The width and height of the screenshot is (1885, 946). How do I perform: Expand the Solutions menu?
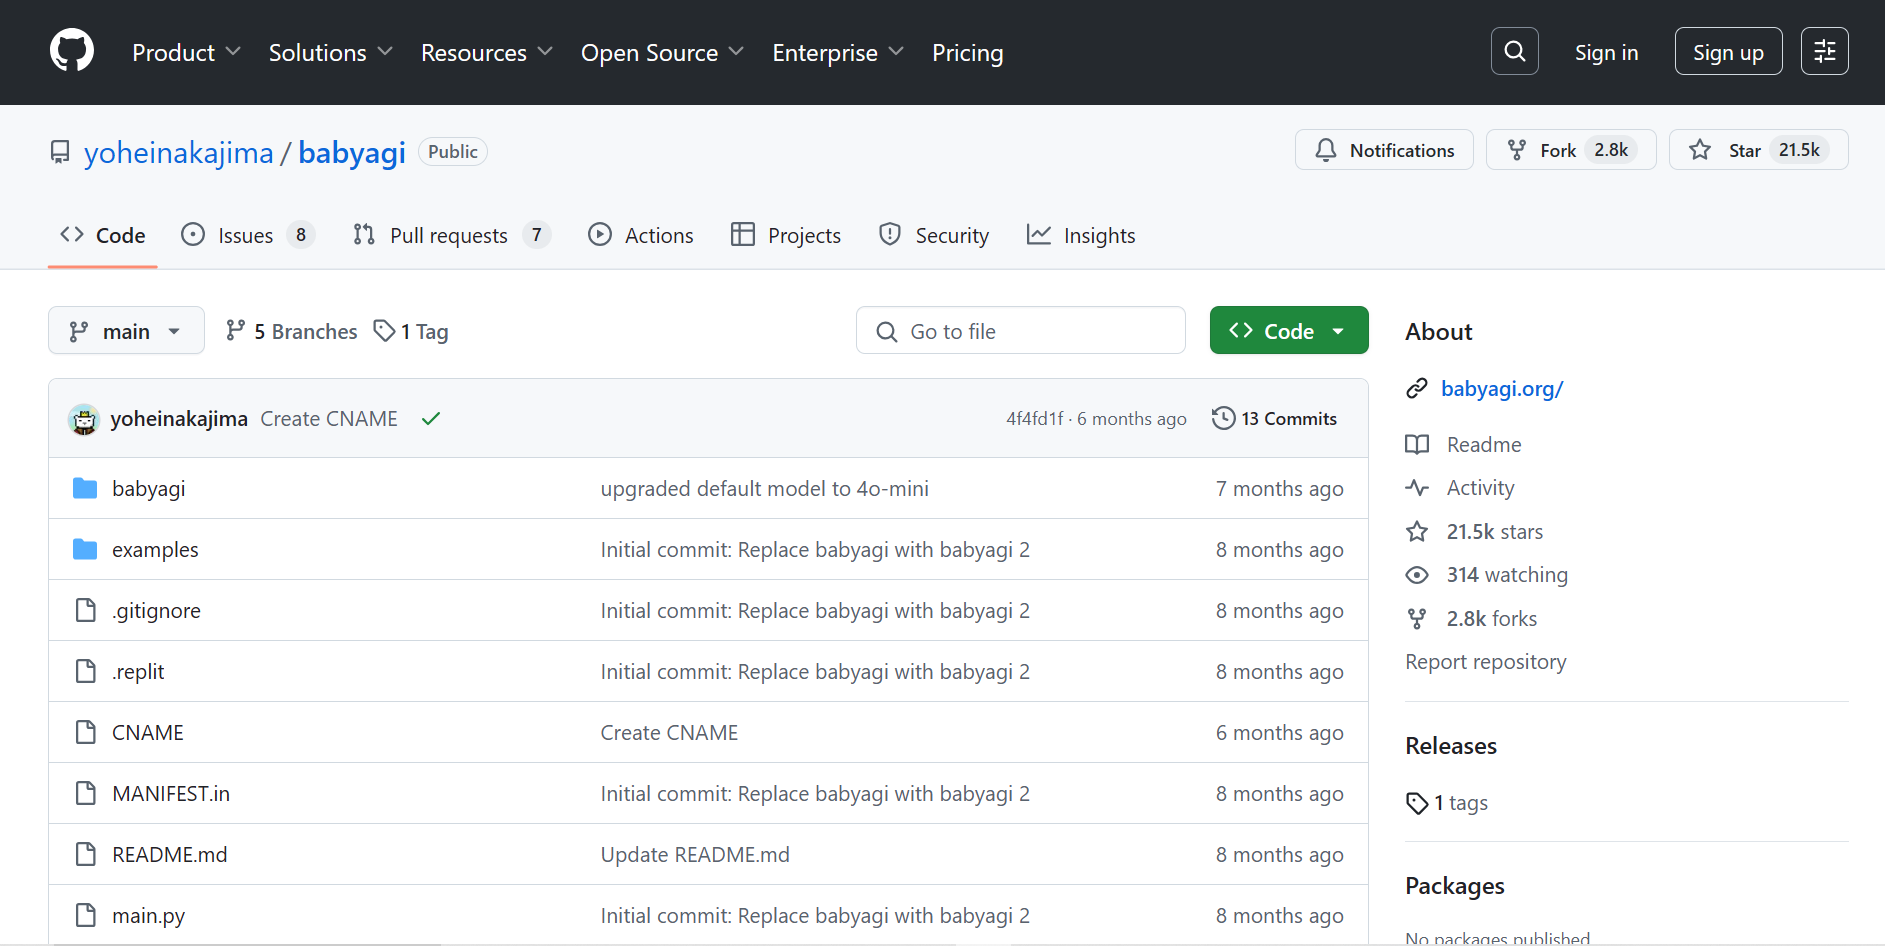330,52
